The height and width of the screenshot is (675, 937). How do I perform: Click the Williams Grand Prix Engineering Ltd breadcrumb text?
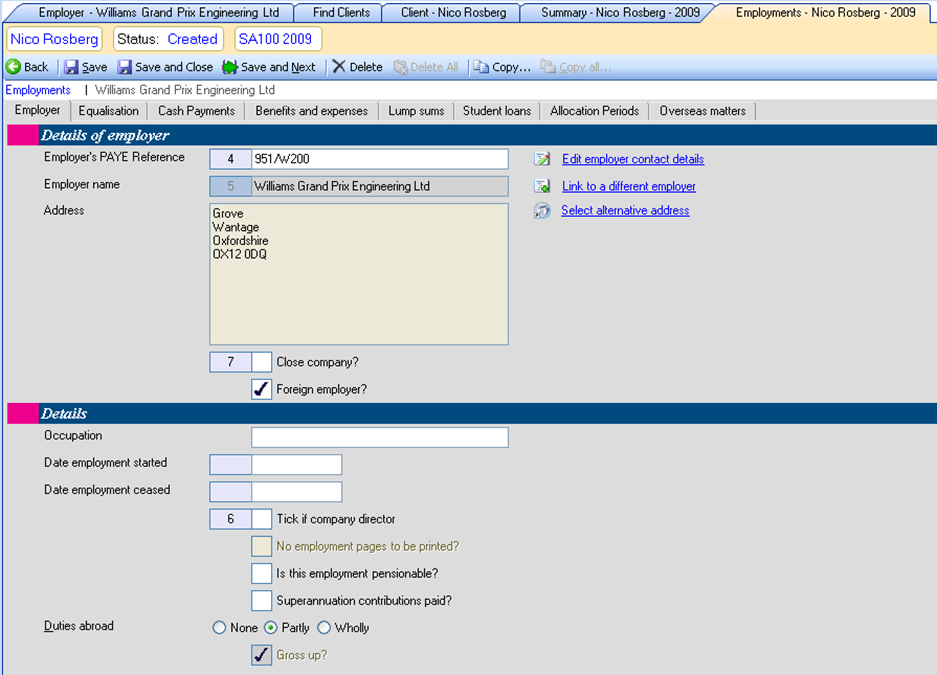(185, 90)
